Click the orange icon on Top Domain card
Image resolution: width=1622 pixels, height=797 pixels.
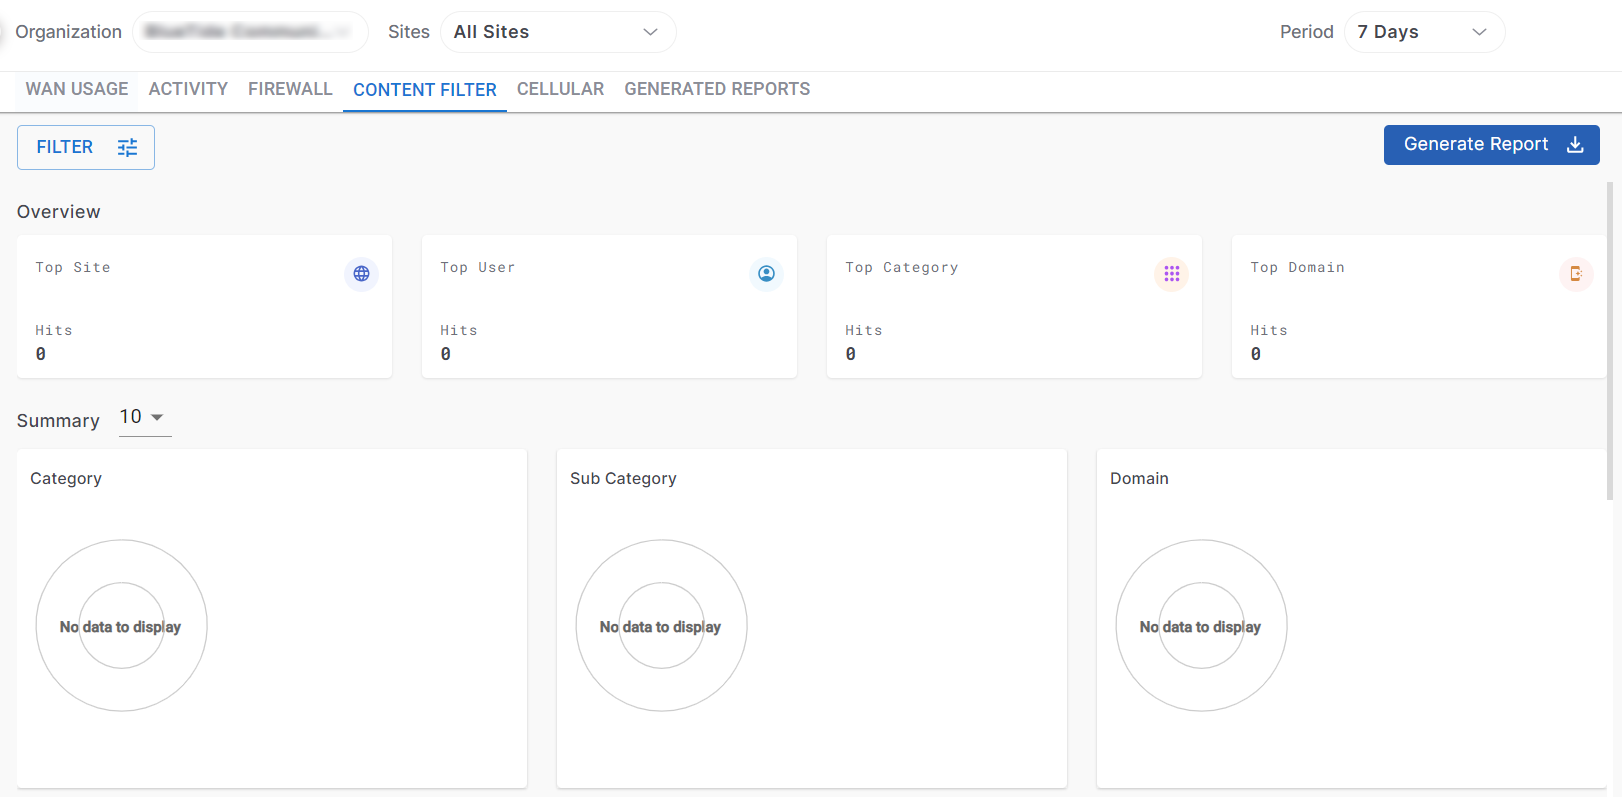click(x=1576, y=274)
